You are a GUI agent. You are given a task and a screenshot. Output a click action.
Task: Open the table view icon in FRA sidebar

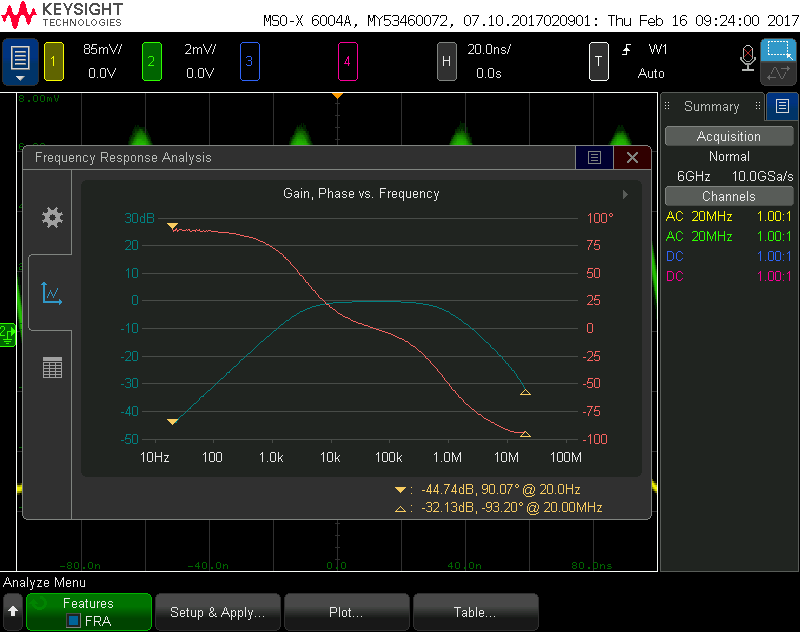pos(51,367)
